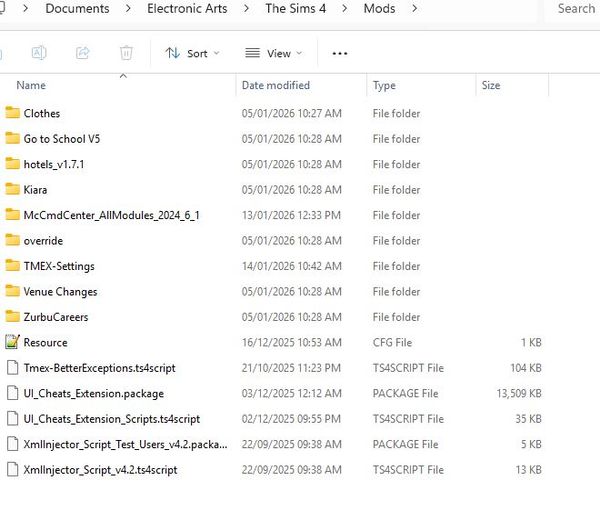Open the Sort dropdown
Viewport: 600px width, 520px height.
(193, 53)
